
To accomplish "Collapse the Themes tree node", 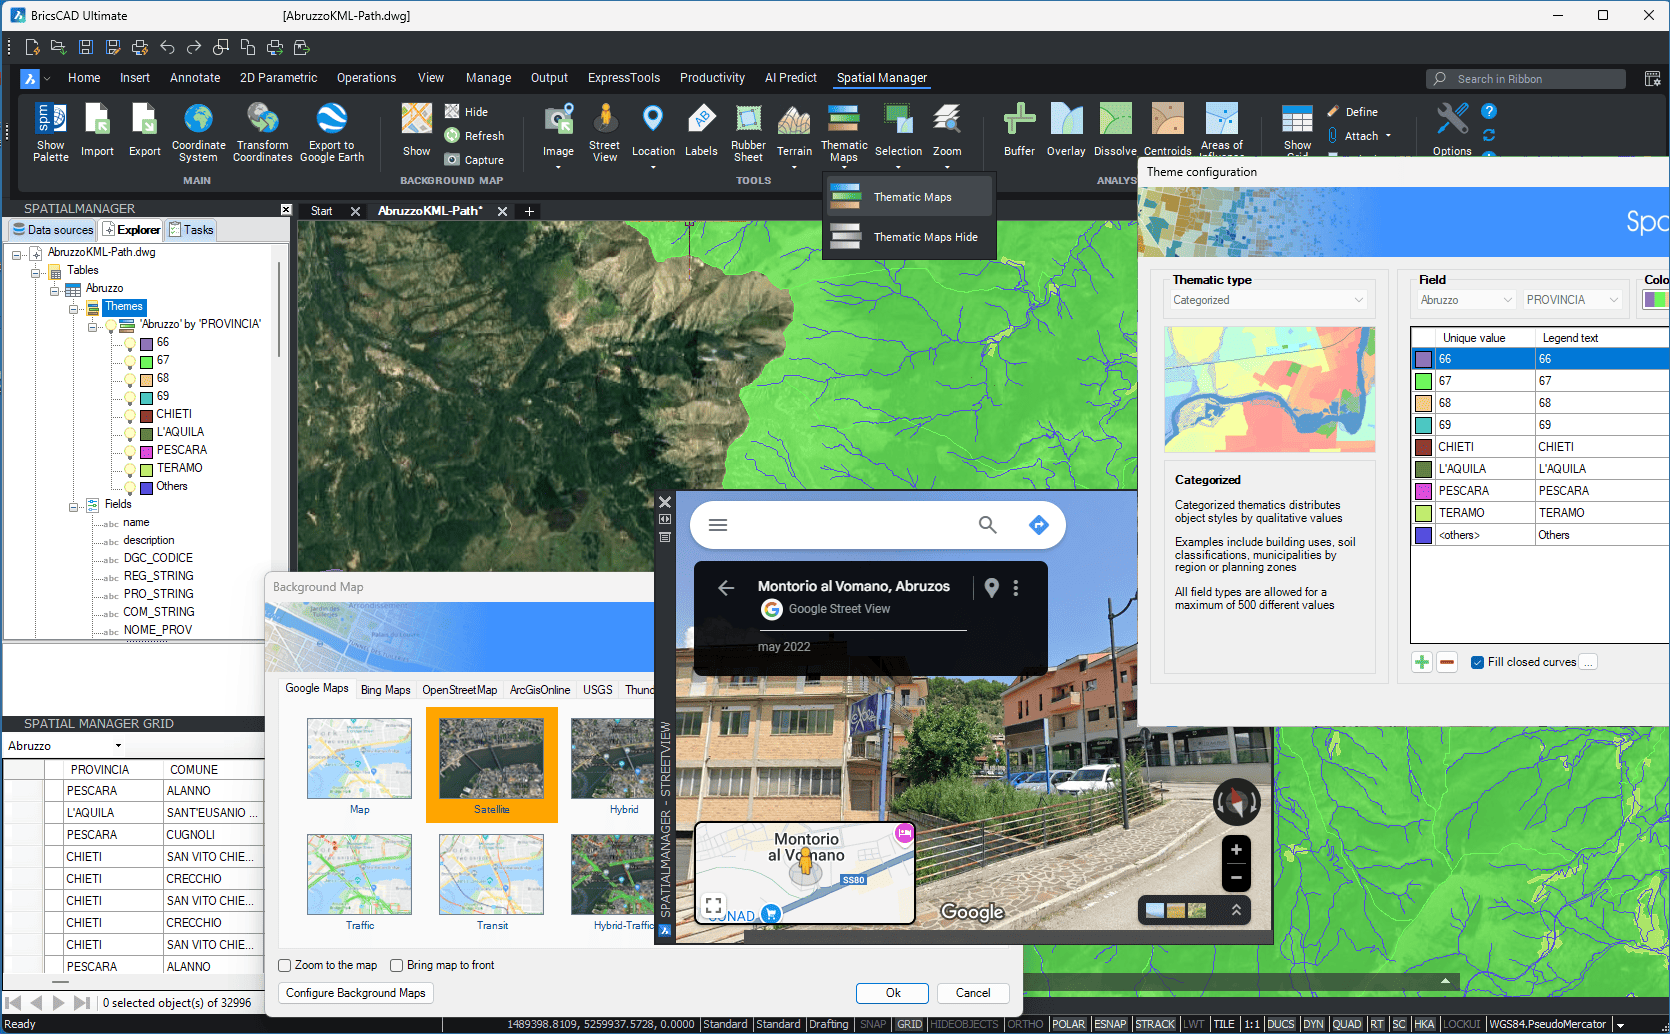I will pyautogui.click(x=74, y=308).
